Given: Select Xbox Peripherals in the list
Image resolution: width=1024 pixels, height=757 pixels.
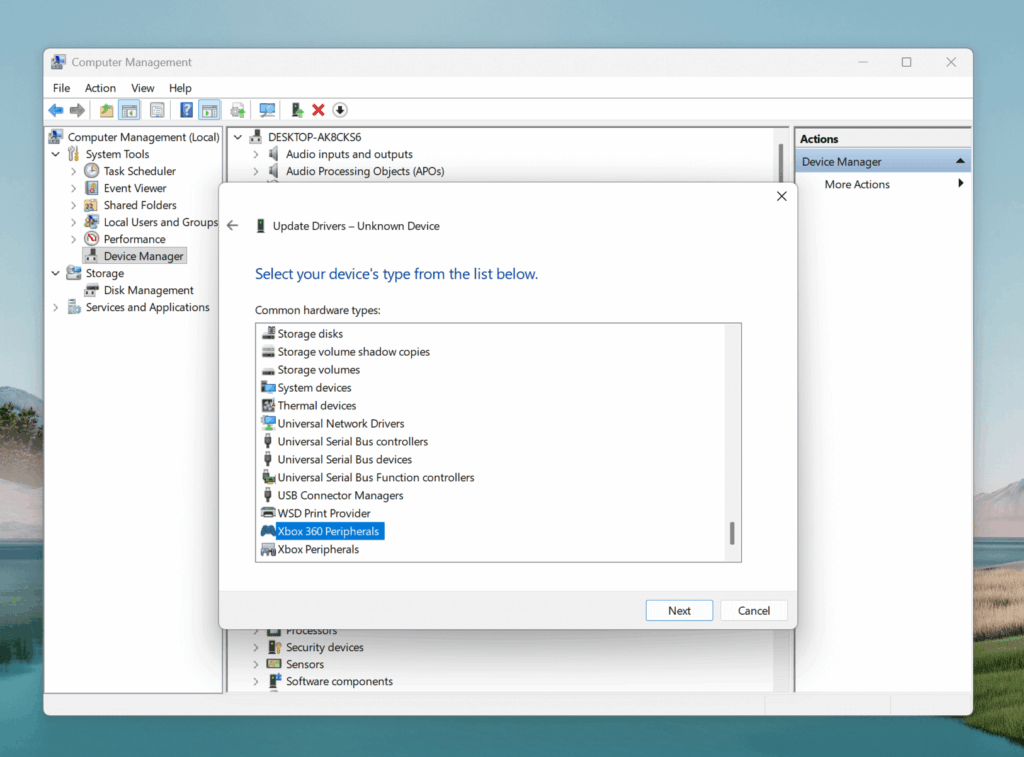Looking at the screenshot, I should coord(318,550).
